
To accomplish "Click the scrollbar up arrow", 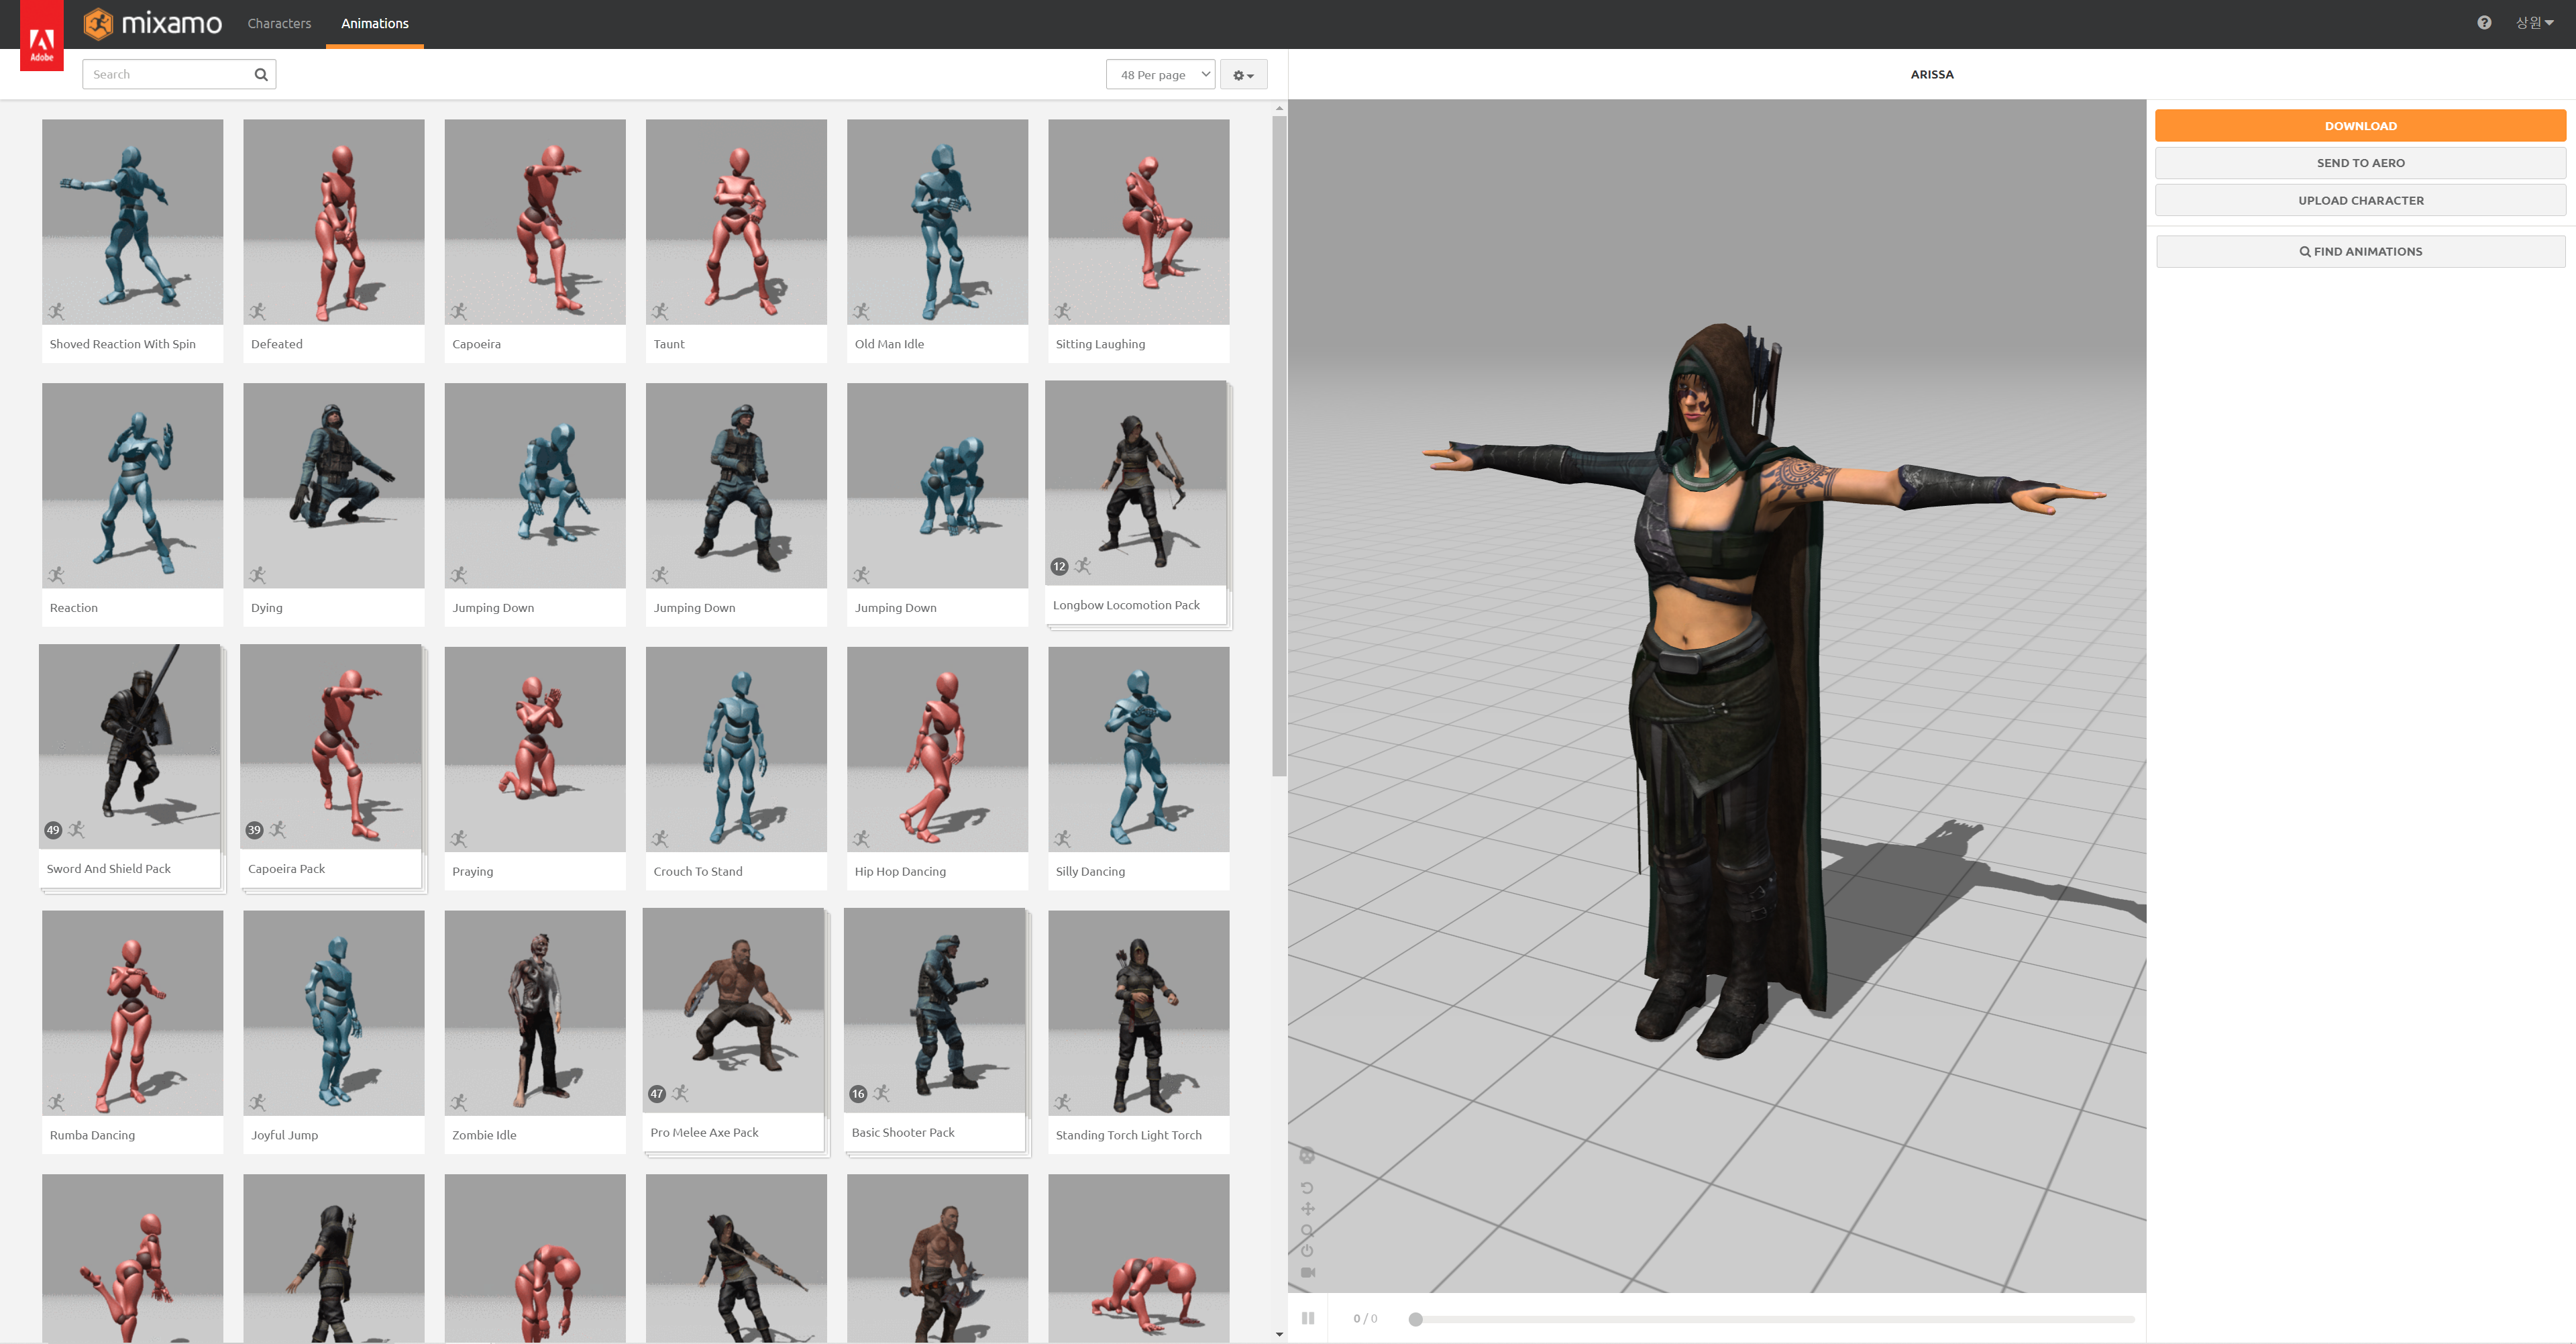I will pos(1279,108).
